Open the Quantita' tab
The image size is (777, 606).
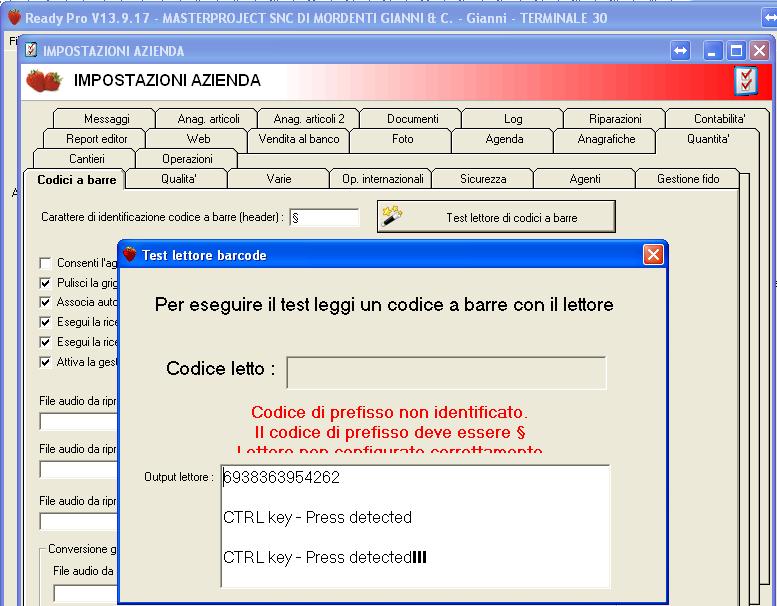click(x=708, y=139)
